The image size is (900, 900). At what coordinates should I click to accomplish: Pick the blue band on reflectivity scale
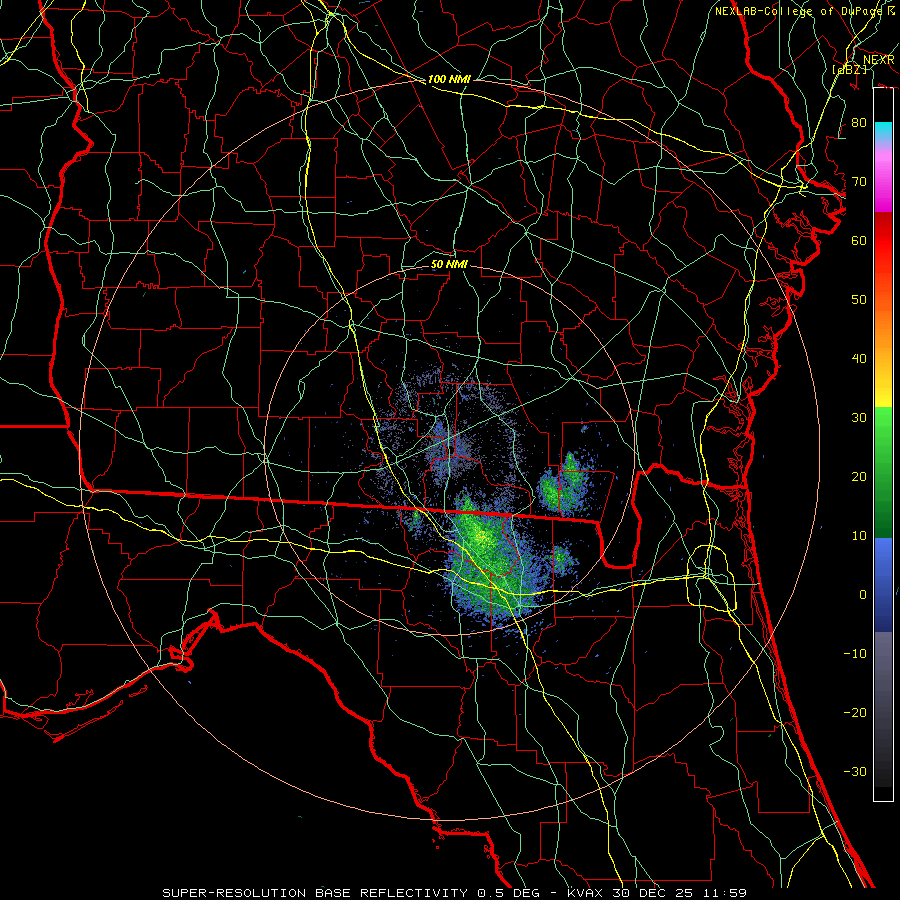(x=883, y=584)
